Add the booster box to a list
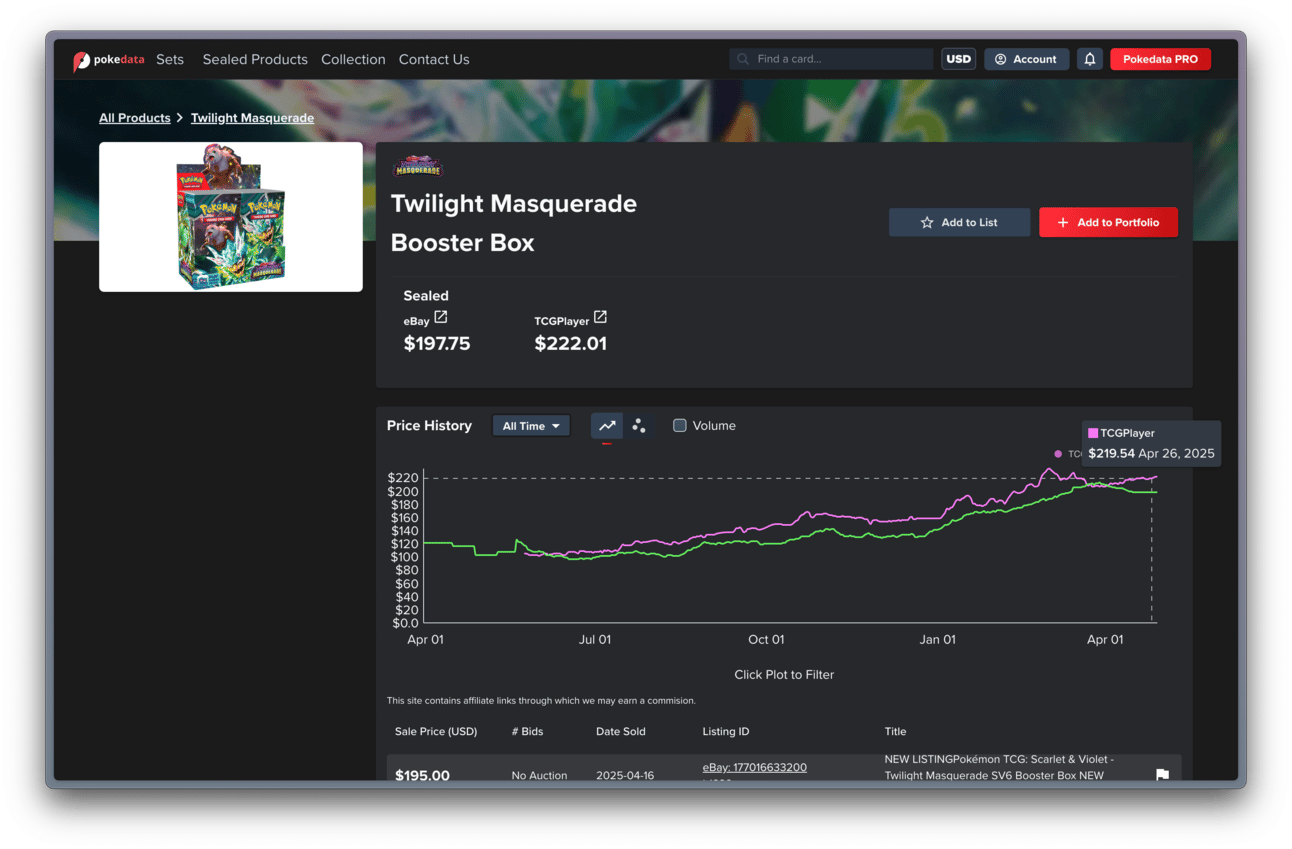 point(959,222)
